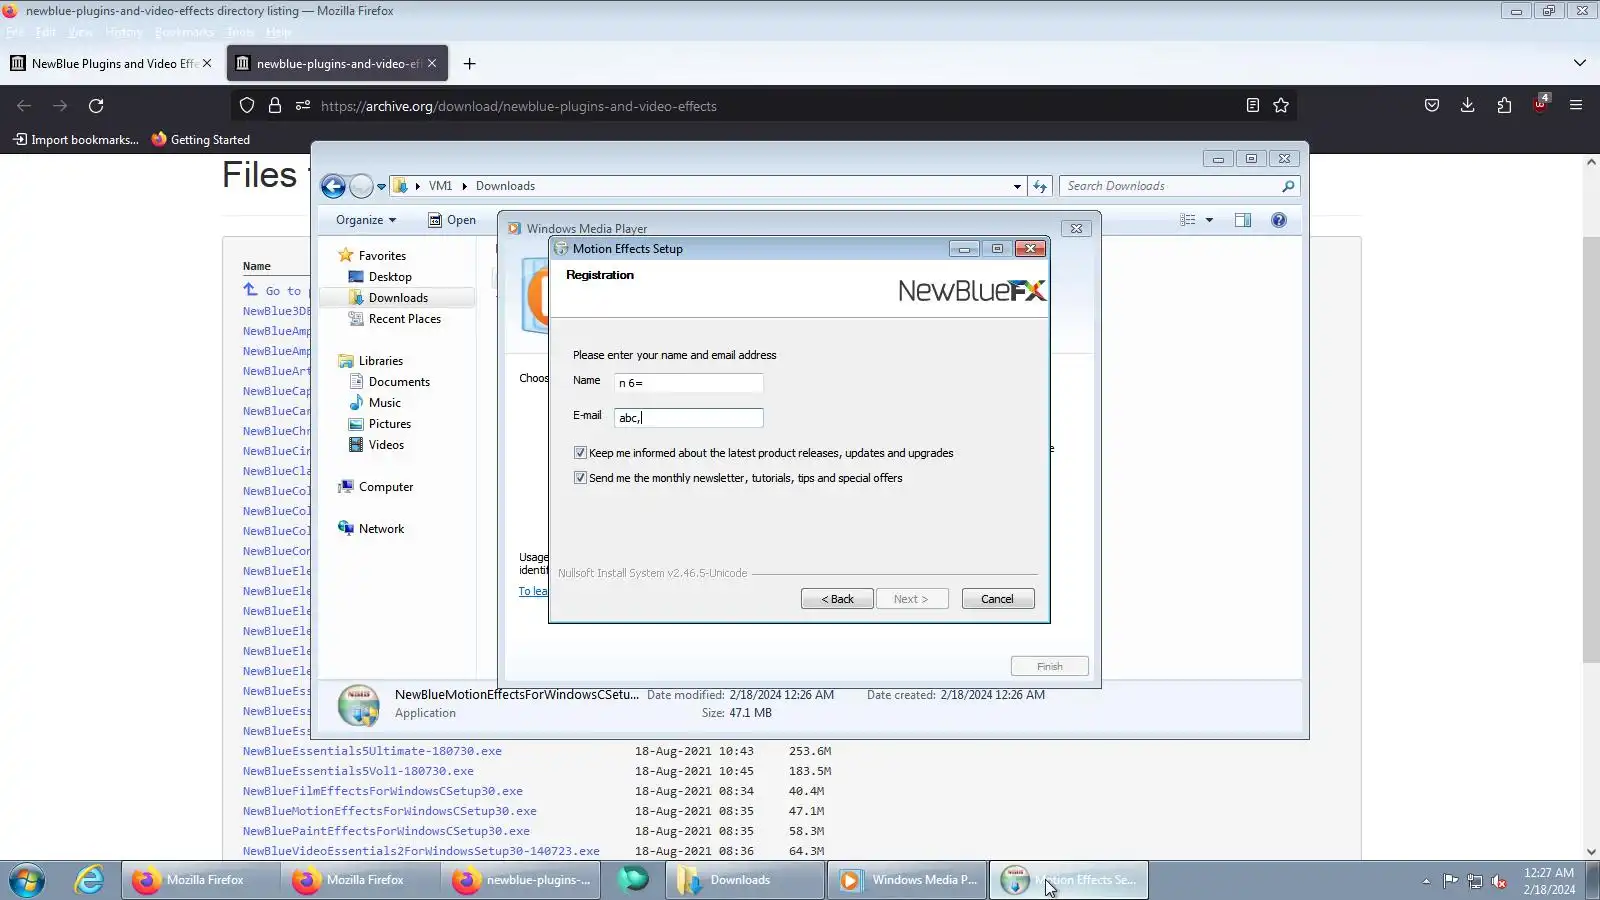Click the volume speaker icon in system tray
This screenshot has height=900, width=1600.
point(1499,881)
